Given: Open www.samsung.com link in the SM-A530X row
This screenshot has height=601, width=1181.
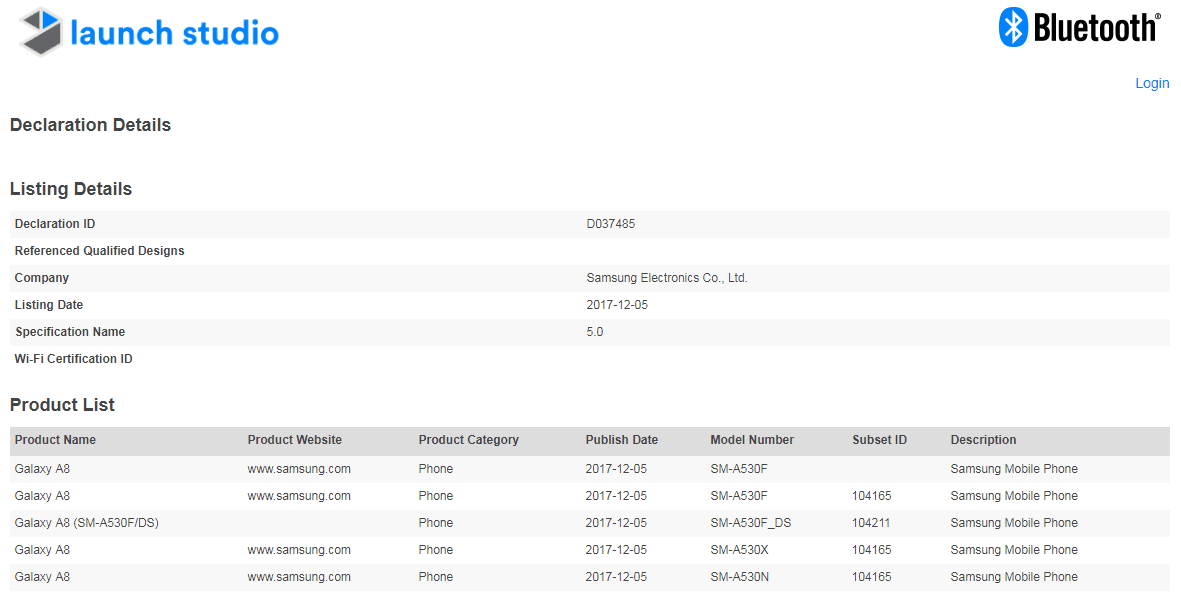Looking at the screenshot, I should 299,550.
